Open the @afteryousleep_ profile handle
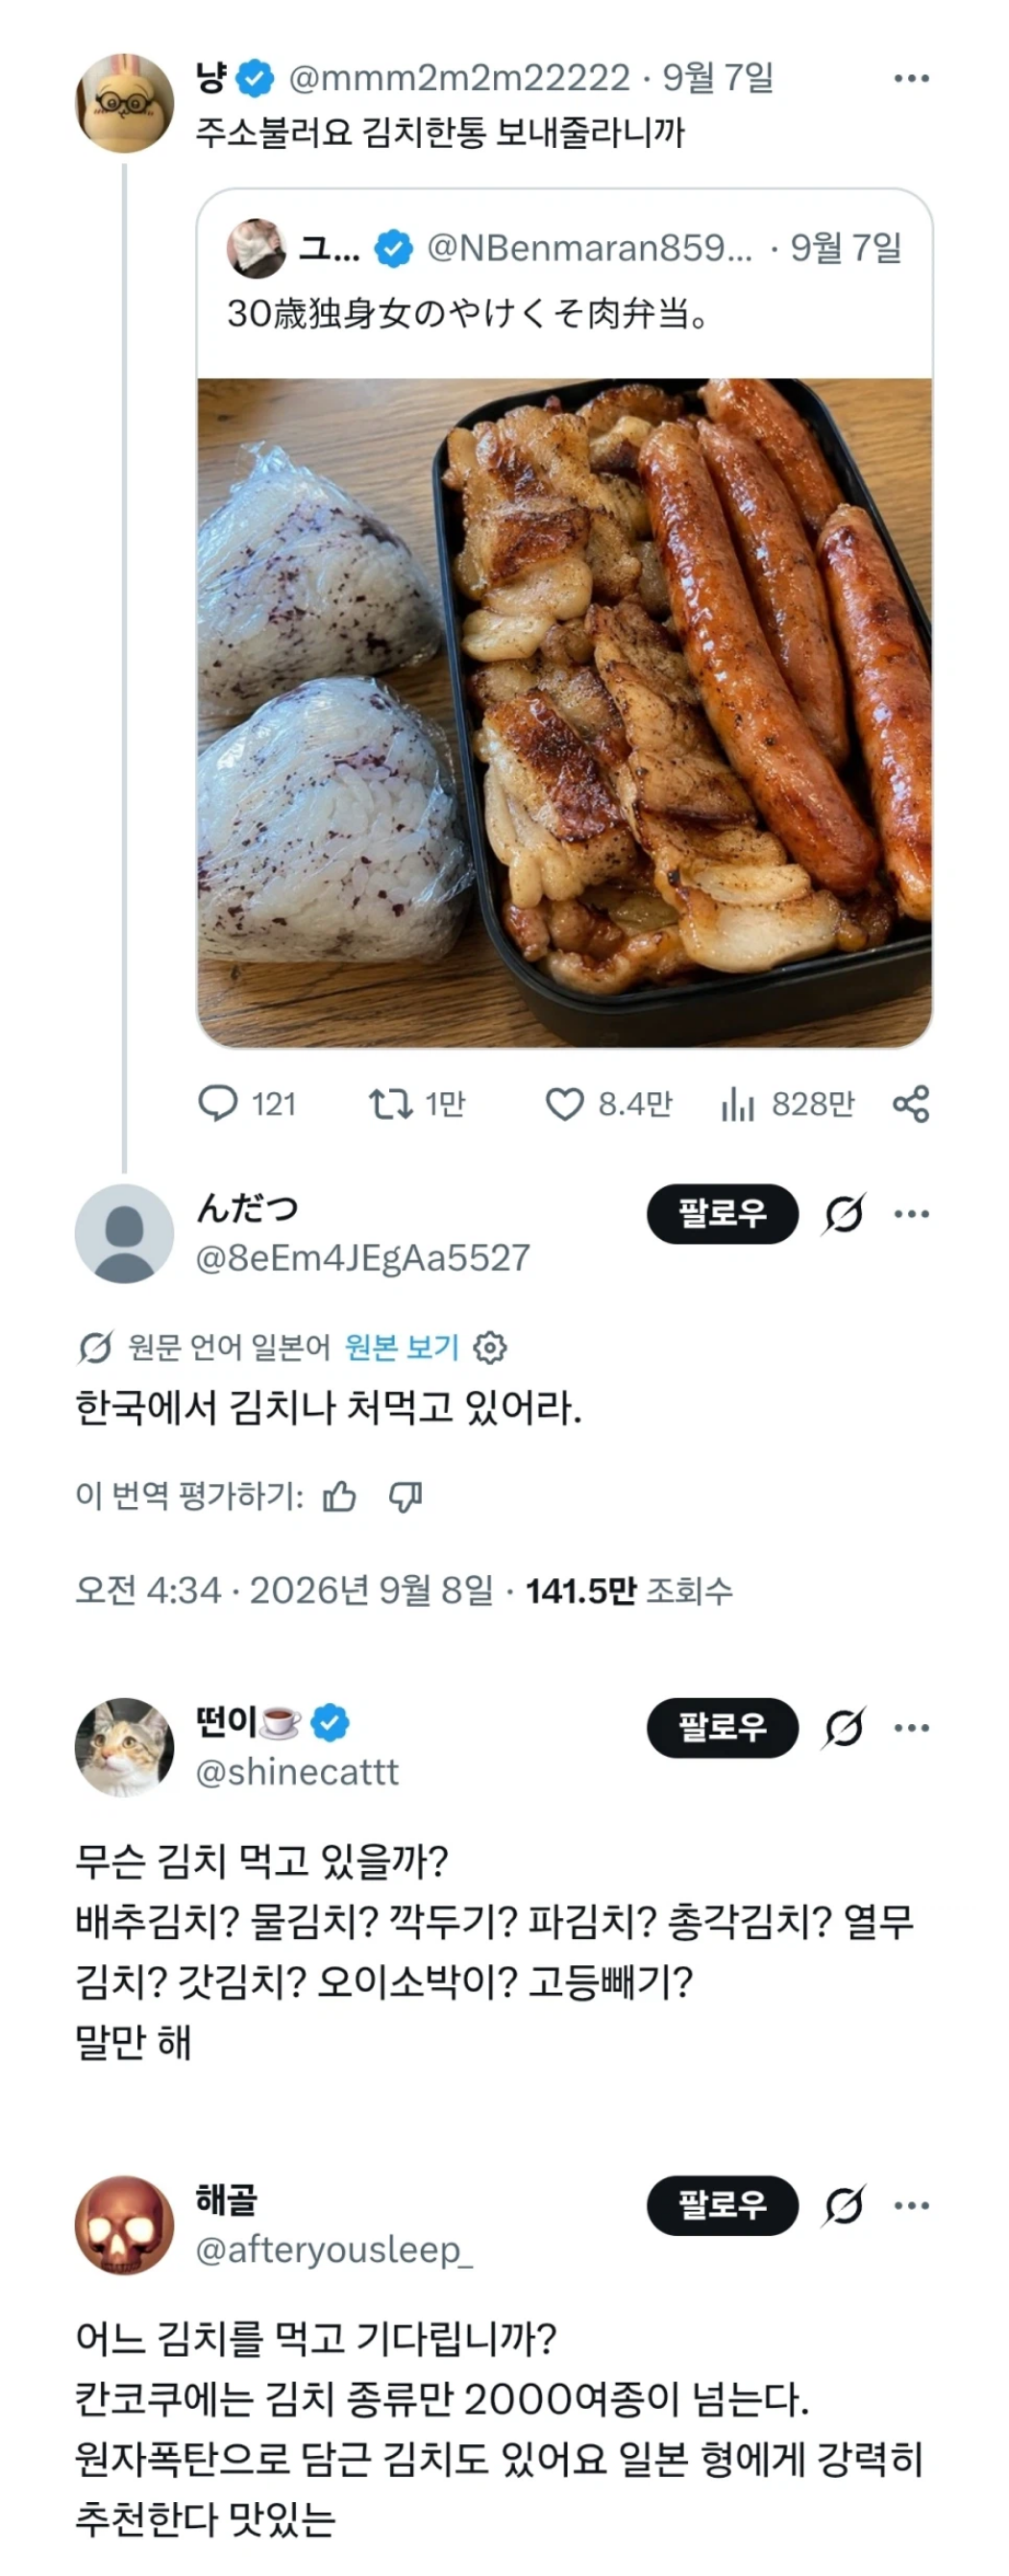This screenshot has height=2576, width=1009. click(334, 2251)
